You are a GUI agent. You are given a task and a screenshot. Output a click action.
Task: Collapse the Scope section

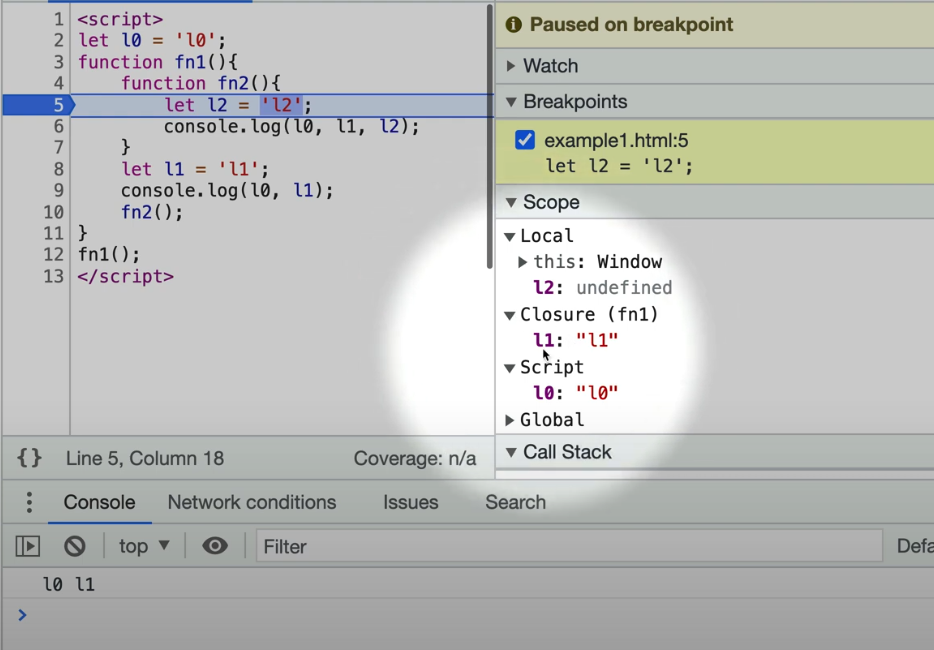pos(510,203)
